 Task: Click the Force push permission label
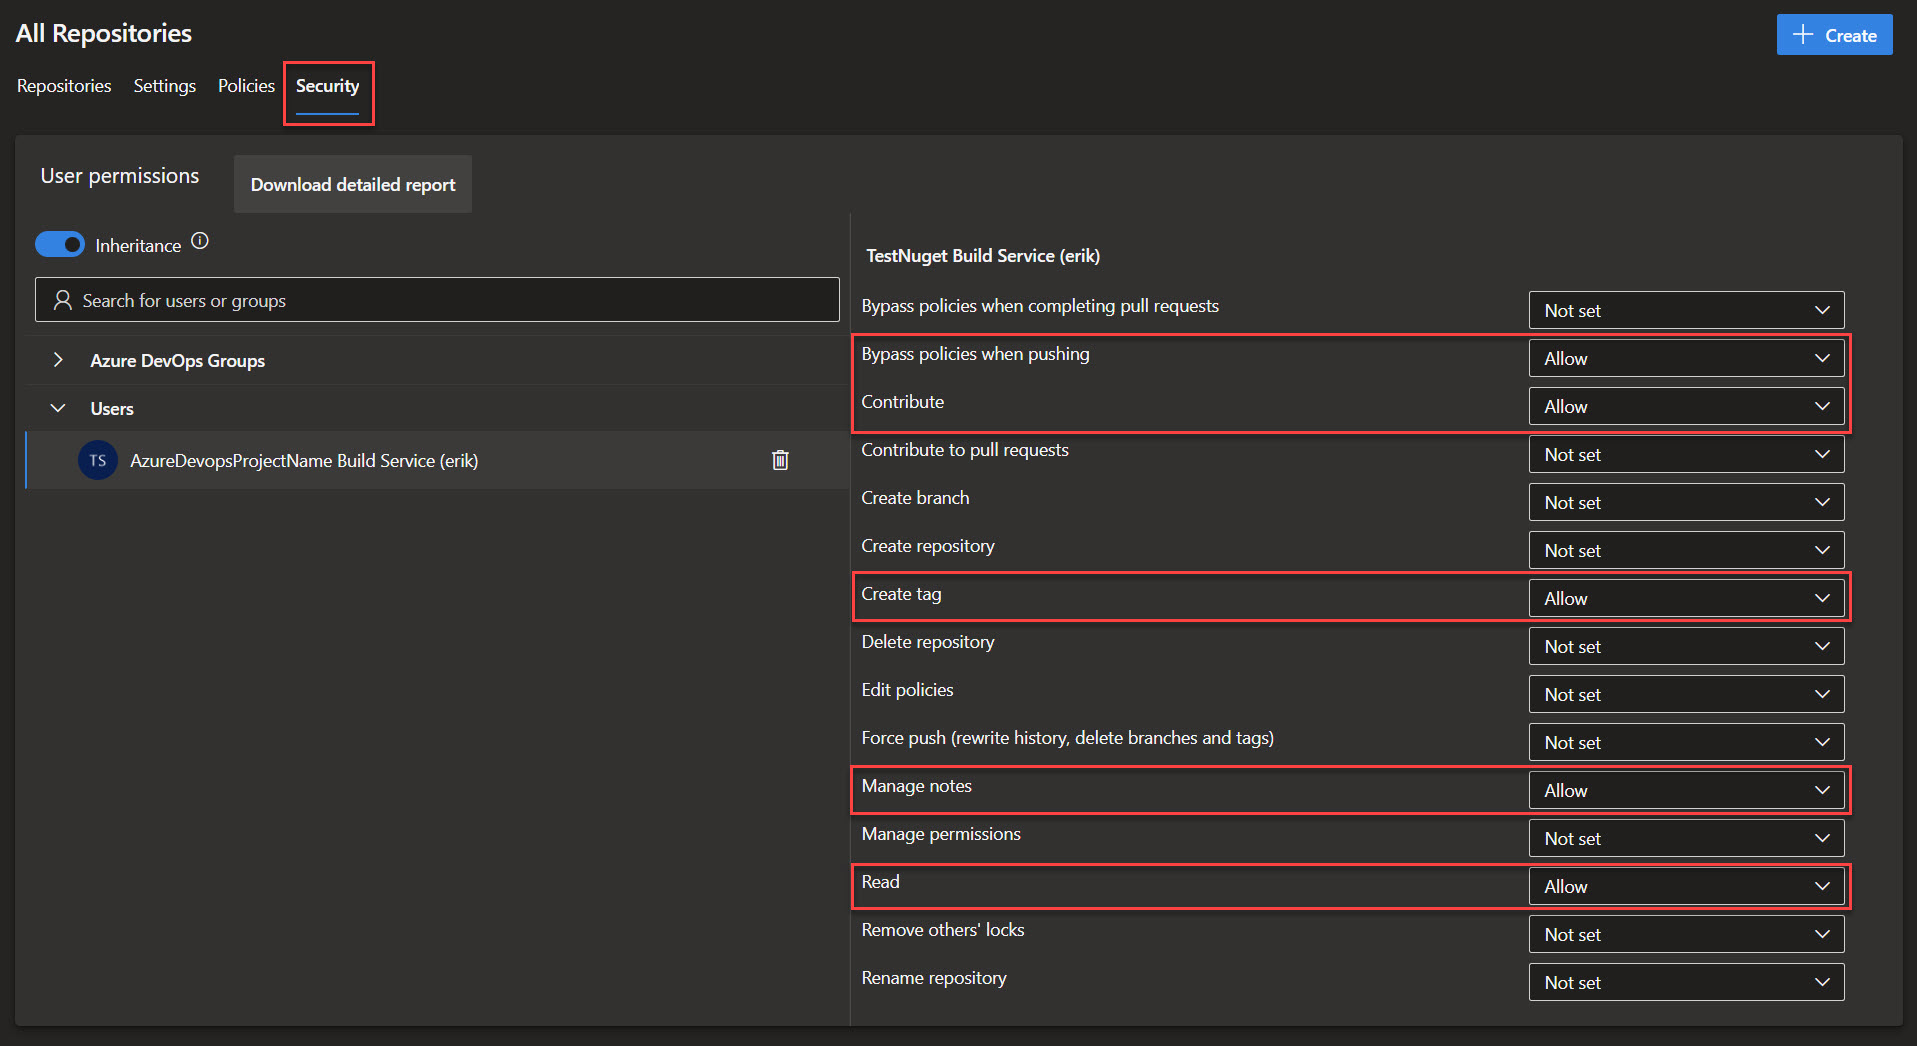point(1067,738)
